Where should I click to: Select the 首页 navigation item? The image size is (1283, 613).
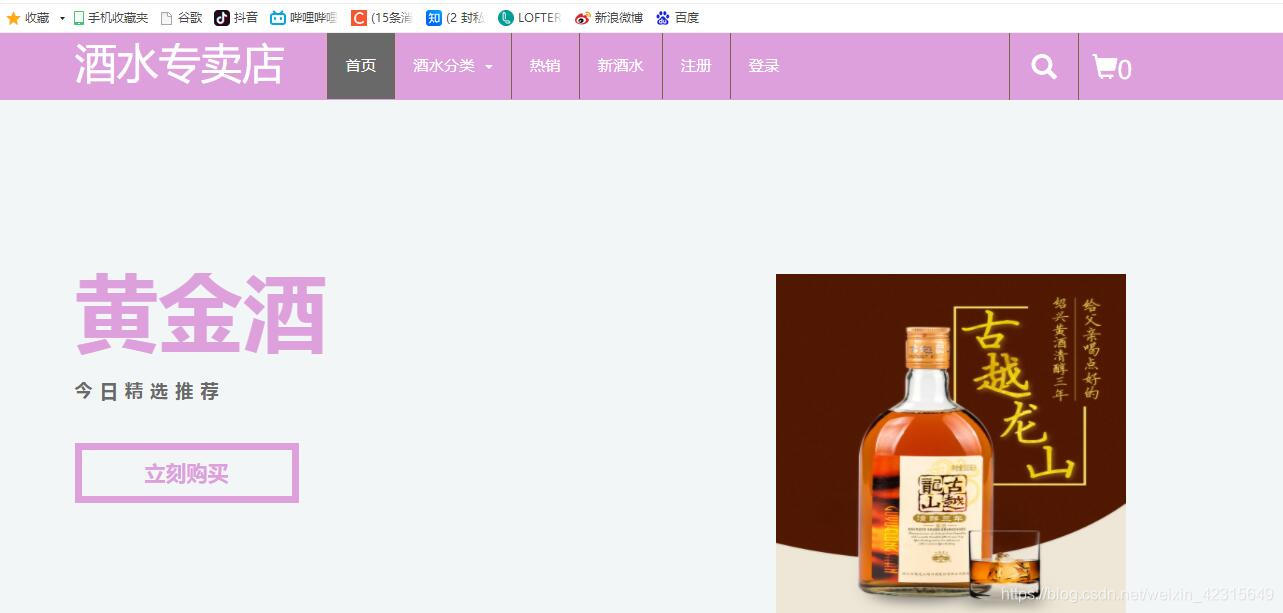point(360,66)
